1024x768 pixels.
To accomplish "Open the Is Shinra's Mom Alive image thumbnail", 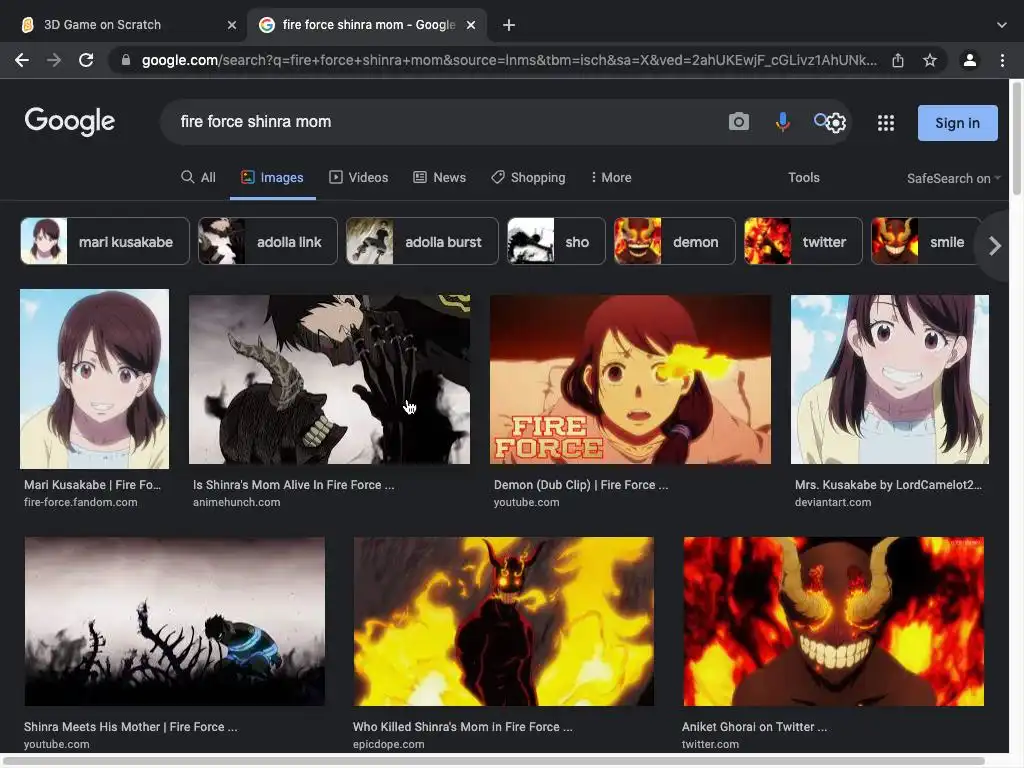I will click(x=329, y=379).
